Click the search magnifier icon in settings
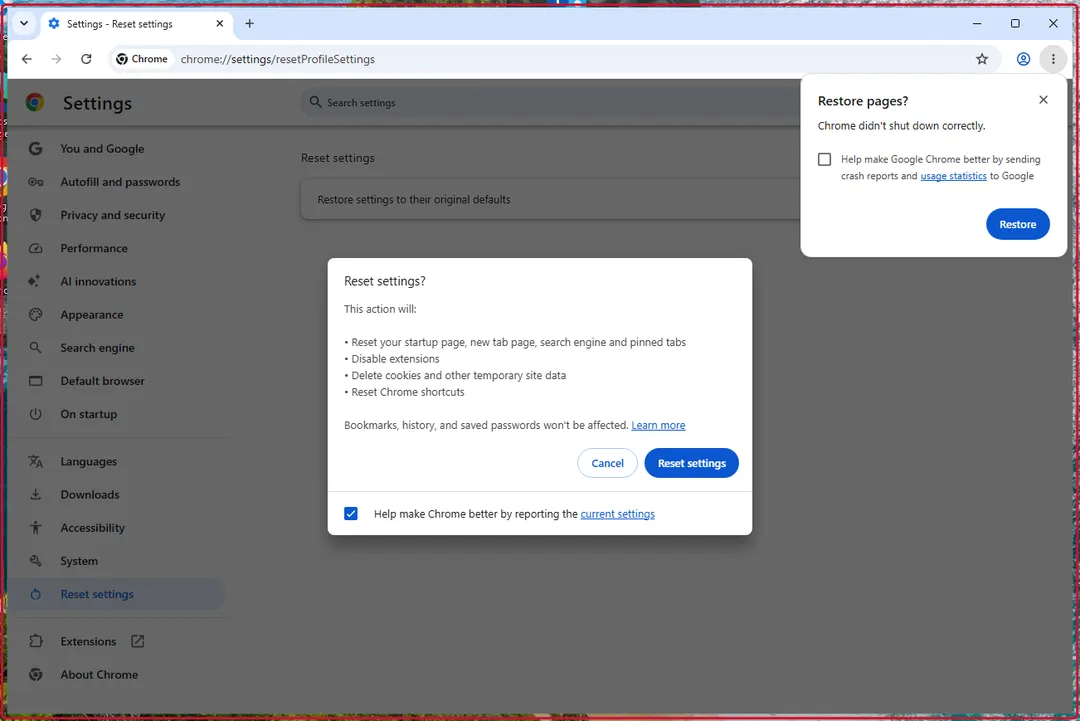Screen dimensions: 1080x721 (x=315, y=102)
